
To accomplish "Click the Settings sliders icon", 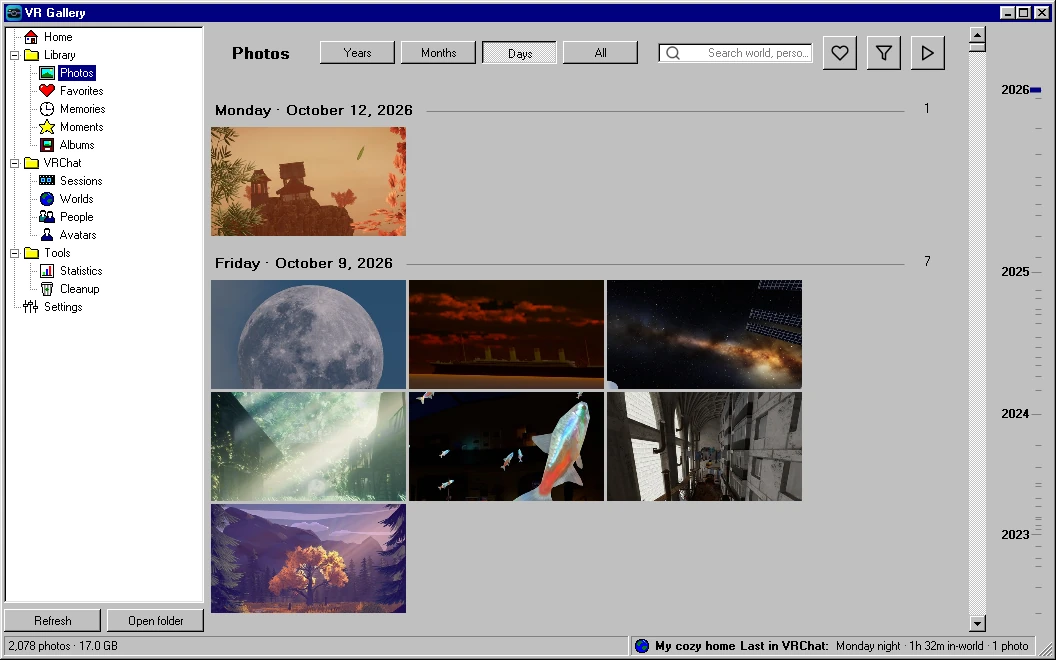I will (31, 307).
